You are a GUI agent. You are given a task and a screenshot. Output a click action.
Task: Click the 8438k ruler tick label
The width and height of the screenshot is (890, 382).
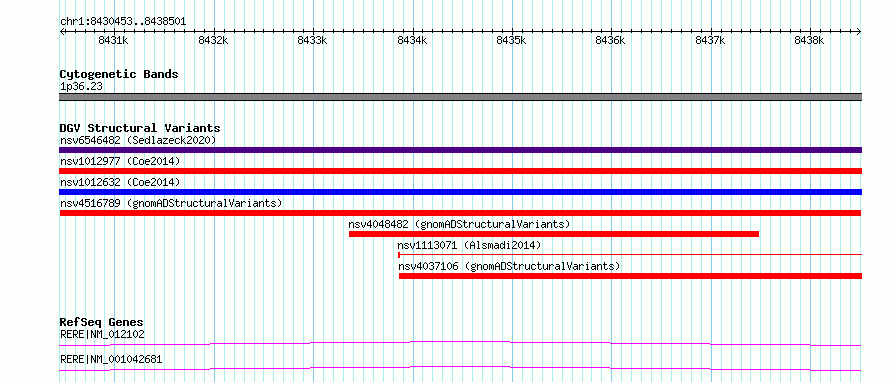click(809, 40)
